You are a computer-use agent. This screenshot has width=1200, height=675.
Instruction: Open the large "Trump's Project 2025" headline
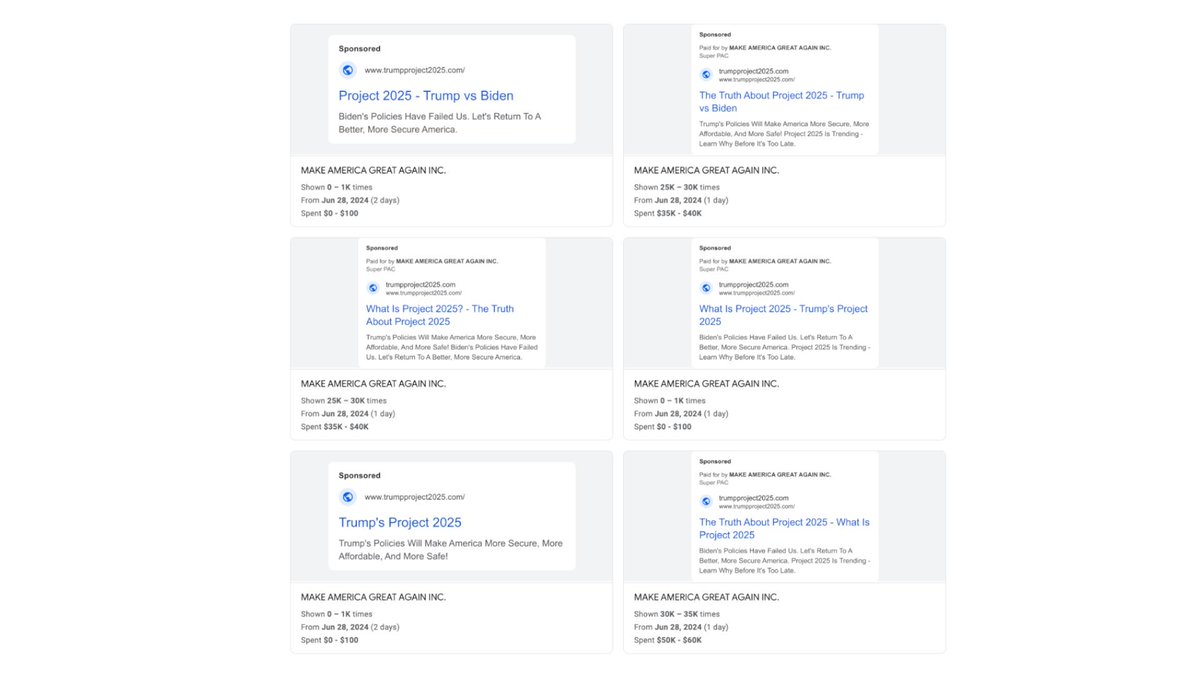click(x=400, y=523)
